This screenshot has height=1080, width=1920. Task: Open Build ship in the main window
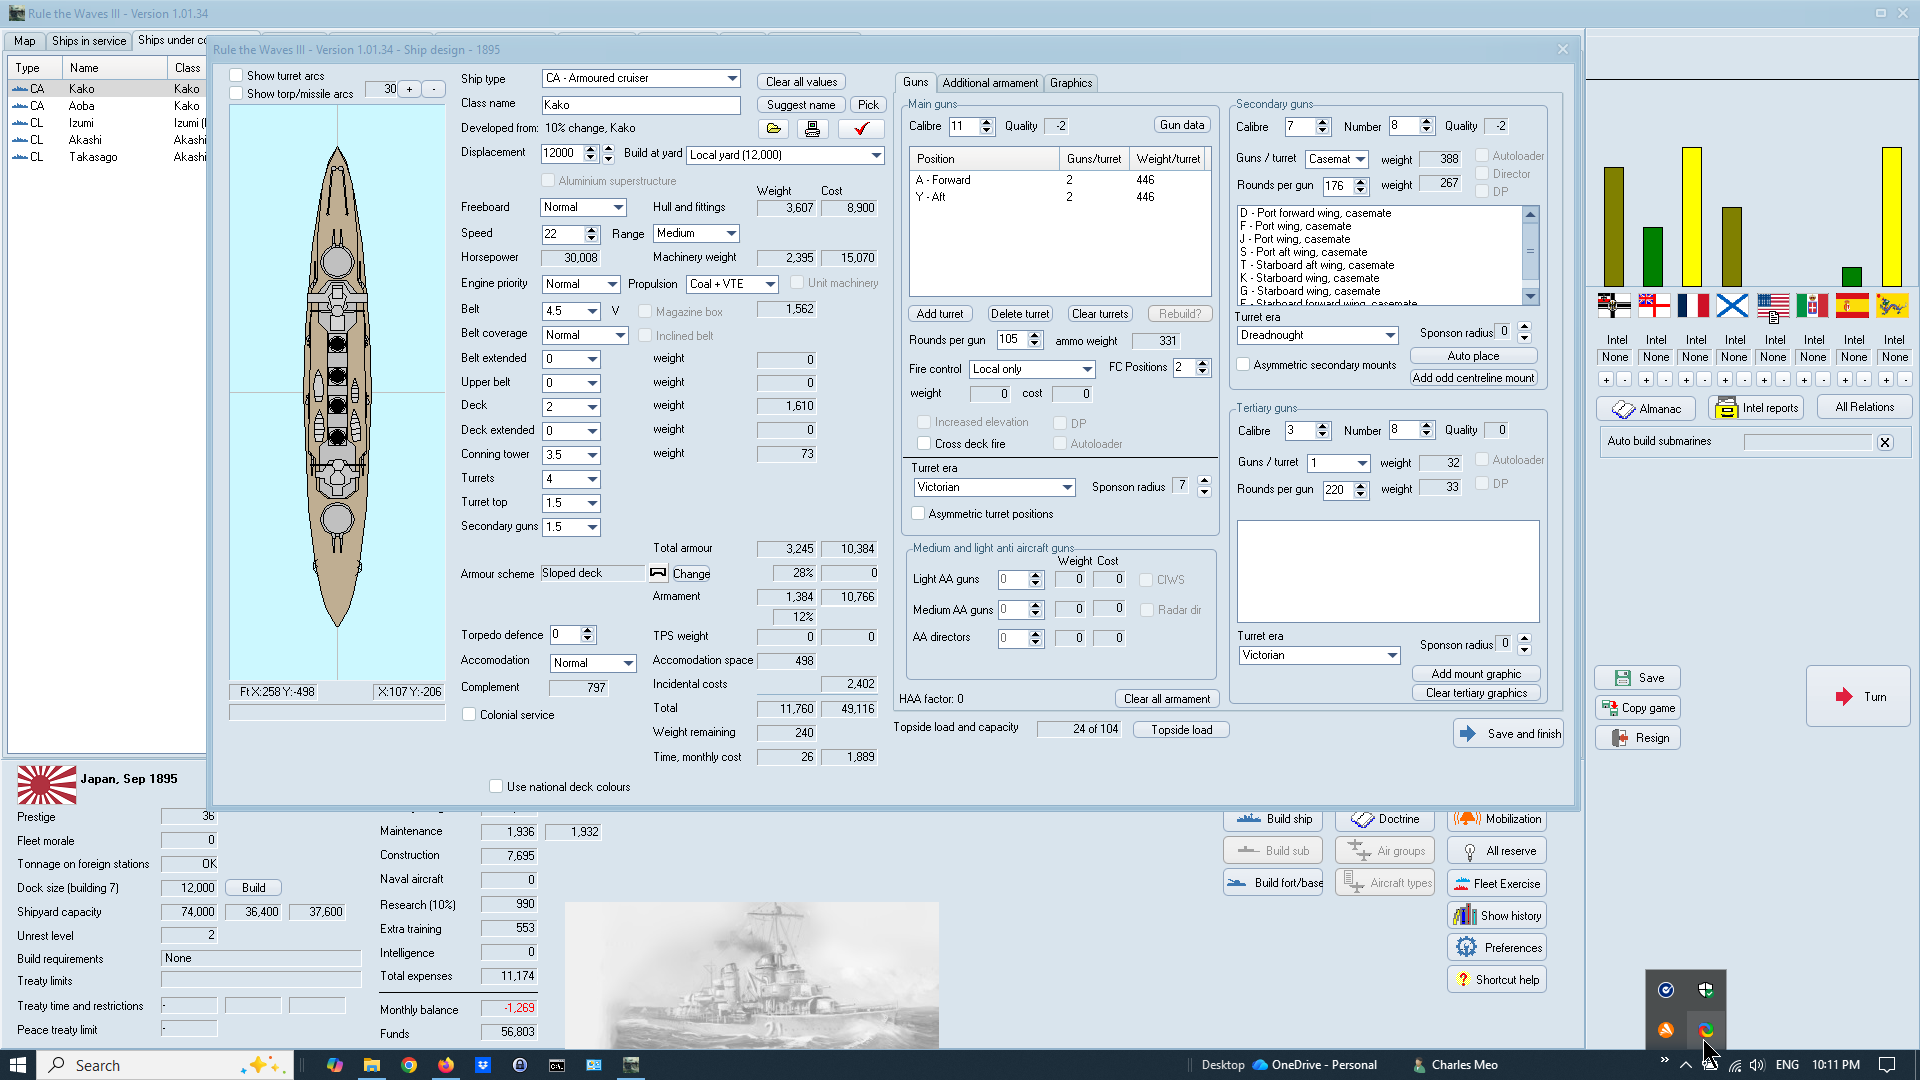coord(1273,819)
